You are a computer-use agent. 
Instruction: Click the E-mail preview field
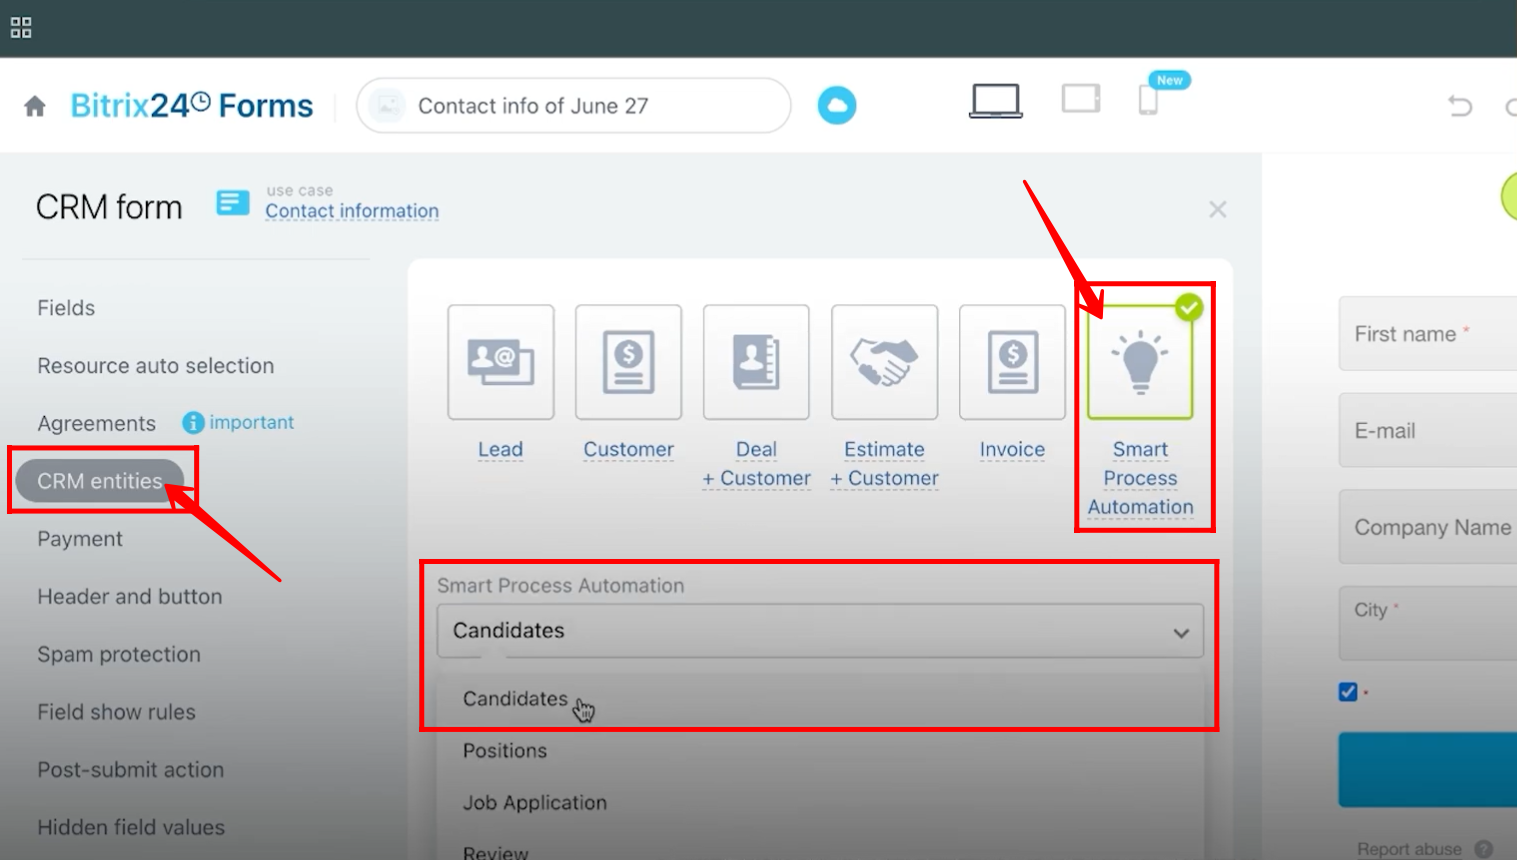(1428, 430)
